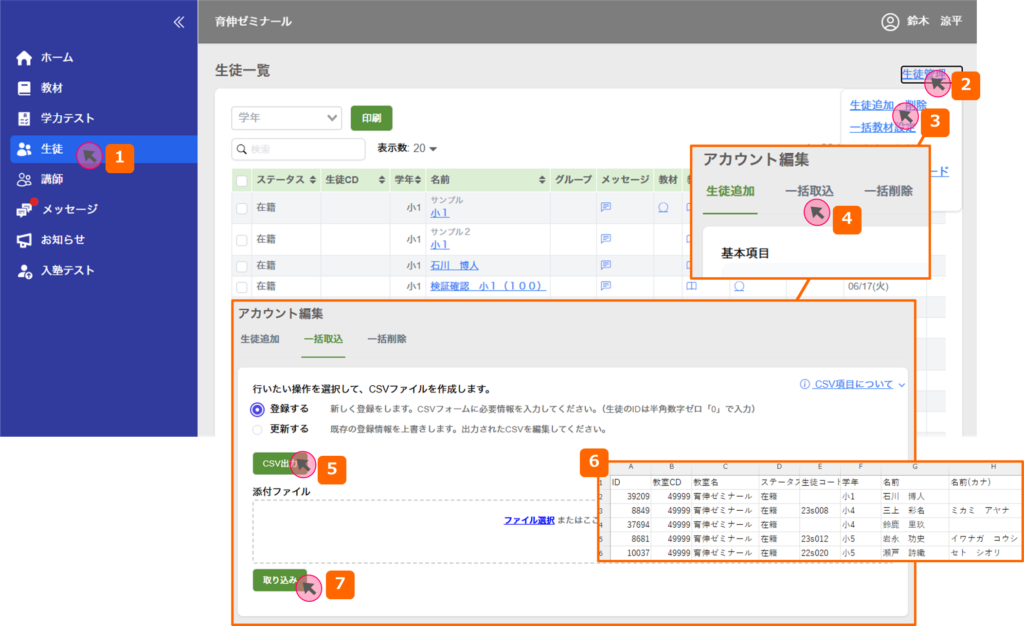The image size is (1024, 626).
Task: Click the 講師 people icon in the sidebar
Action: 24,179
